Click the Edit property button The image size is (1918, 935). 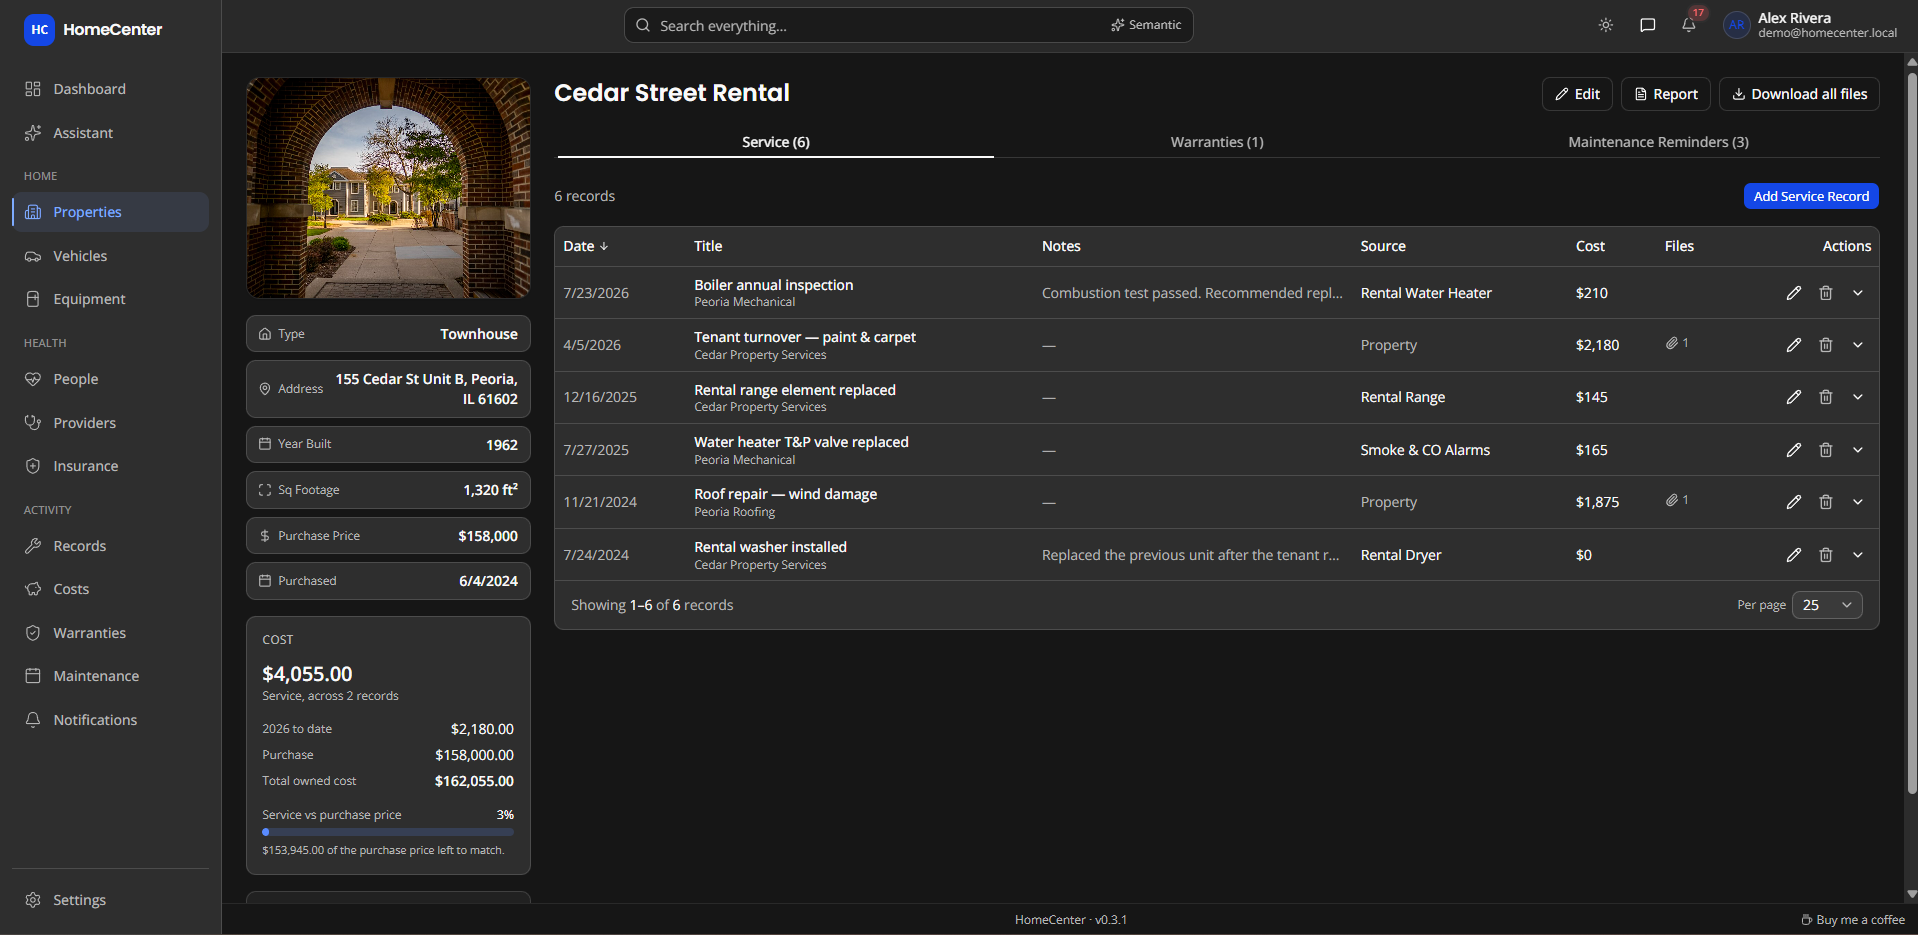tap(1578, 94)
